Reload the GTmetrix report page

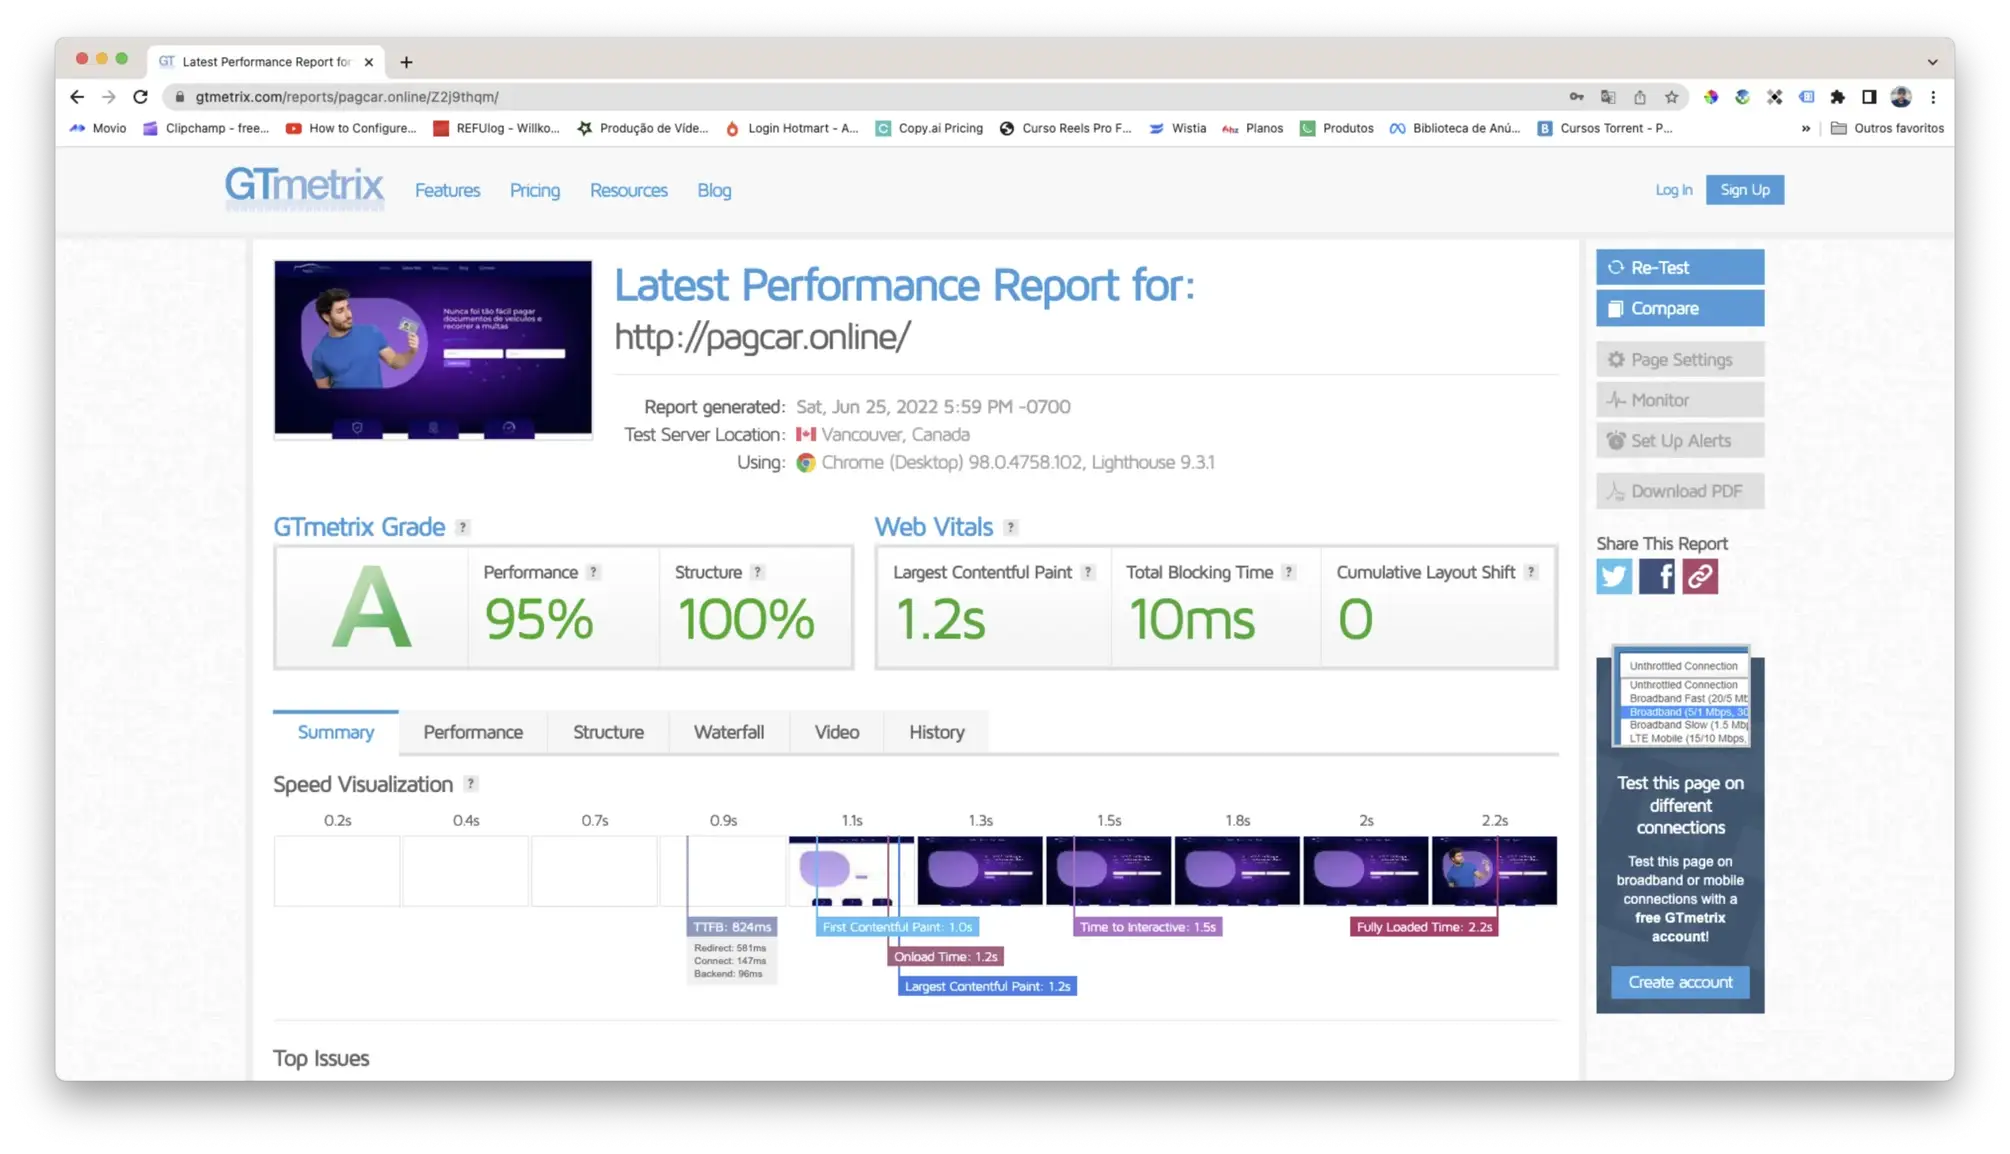[140, 97]
